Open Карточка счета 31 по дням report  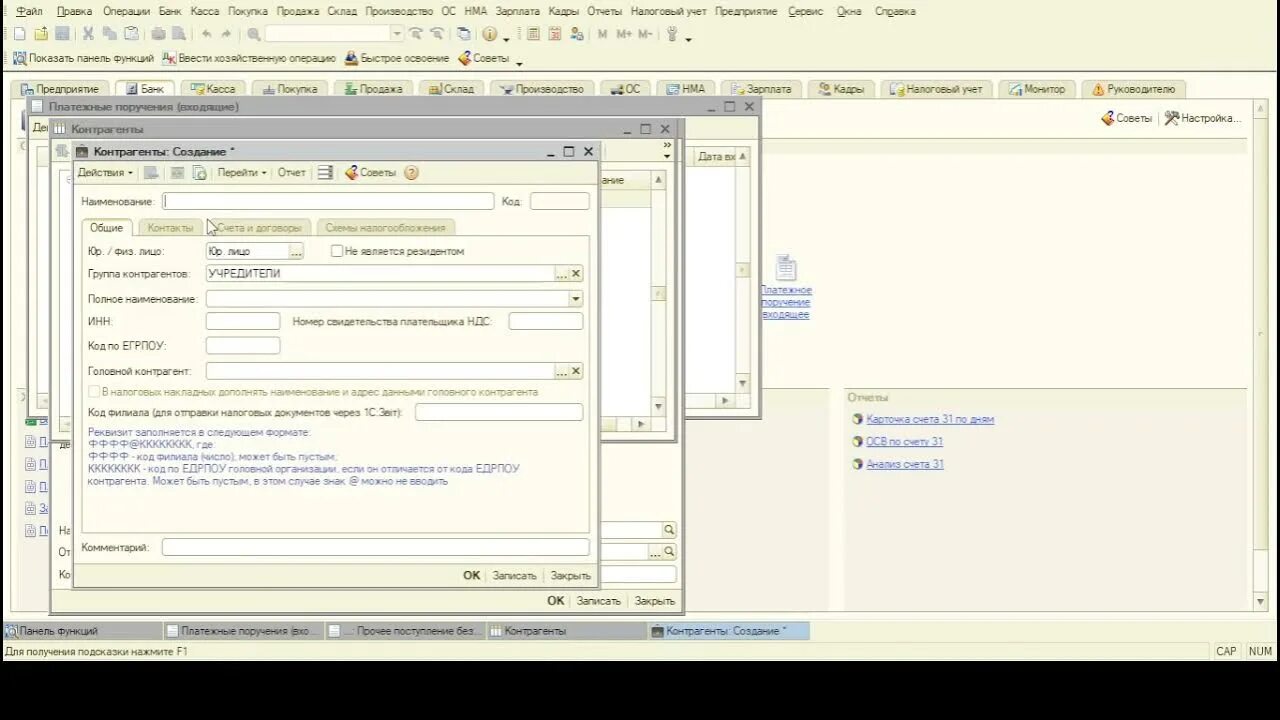(930, 420)
